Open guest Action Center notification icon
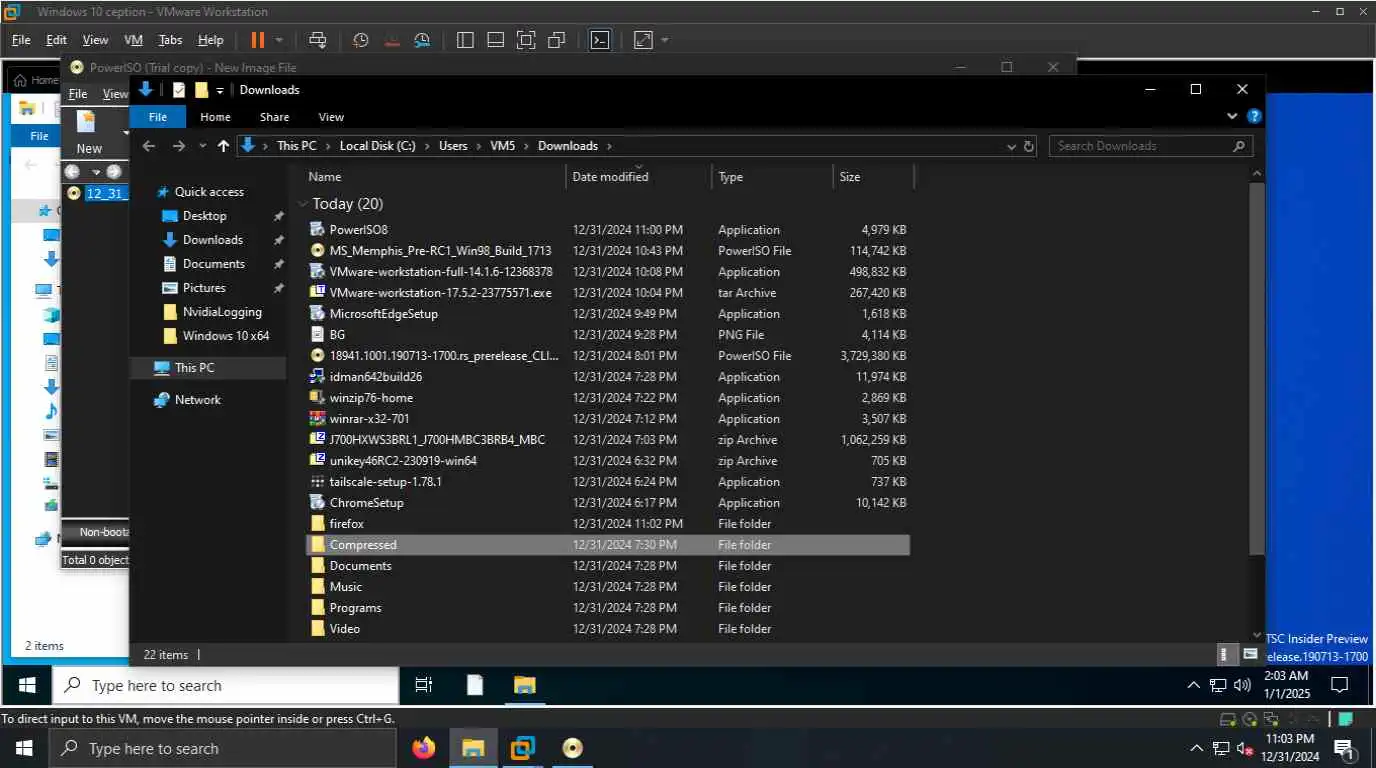 tap(1340, 685)
